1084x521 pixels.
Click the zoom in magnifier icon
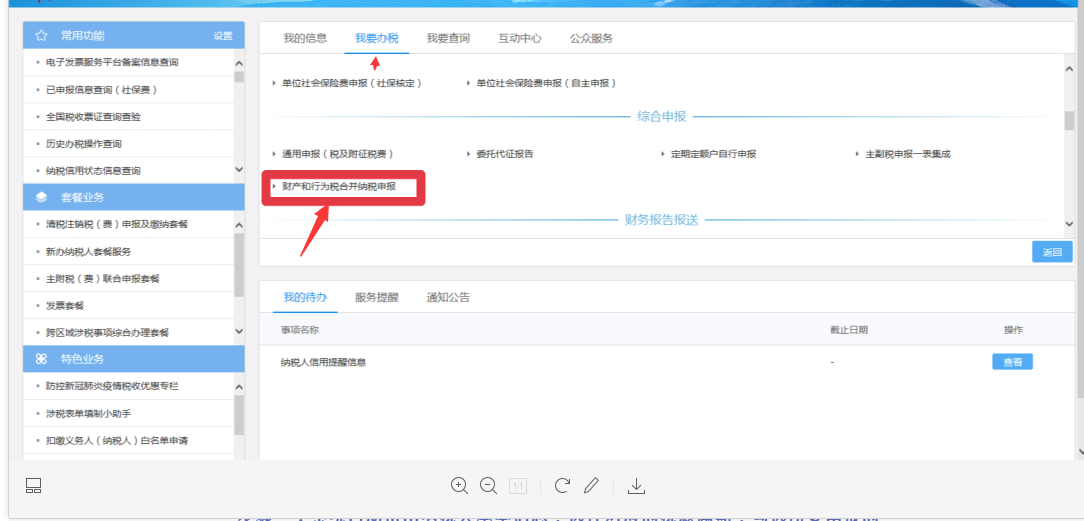click(459, 485)
